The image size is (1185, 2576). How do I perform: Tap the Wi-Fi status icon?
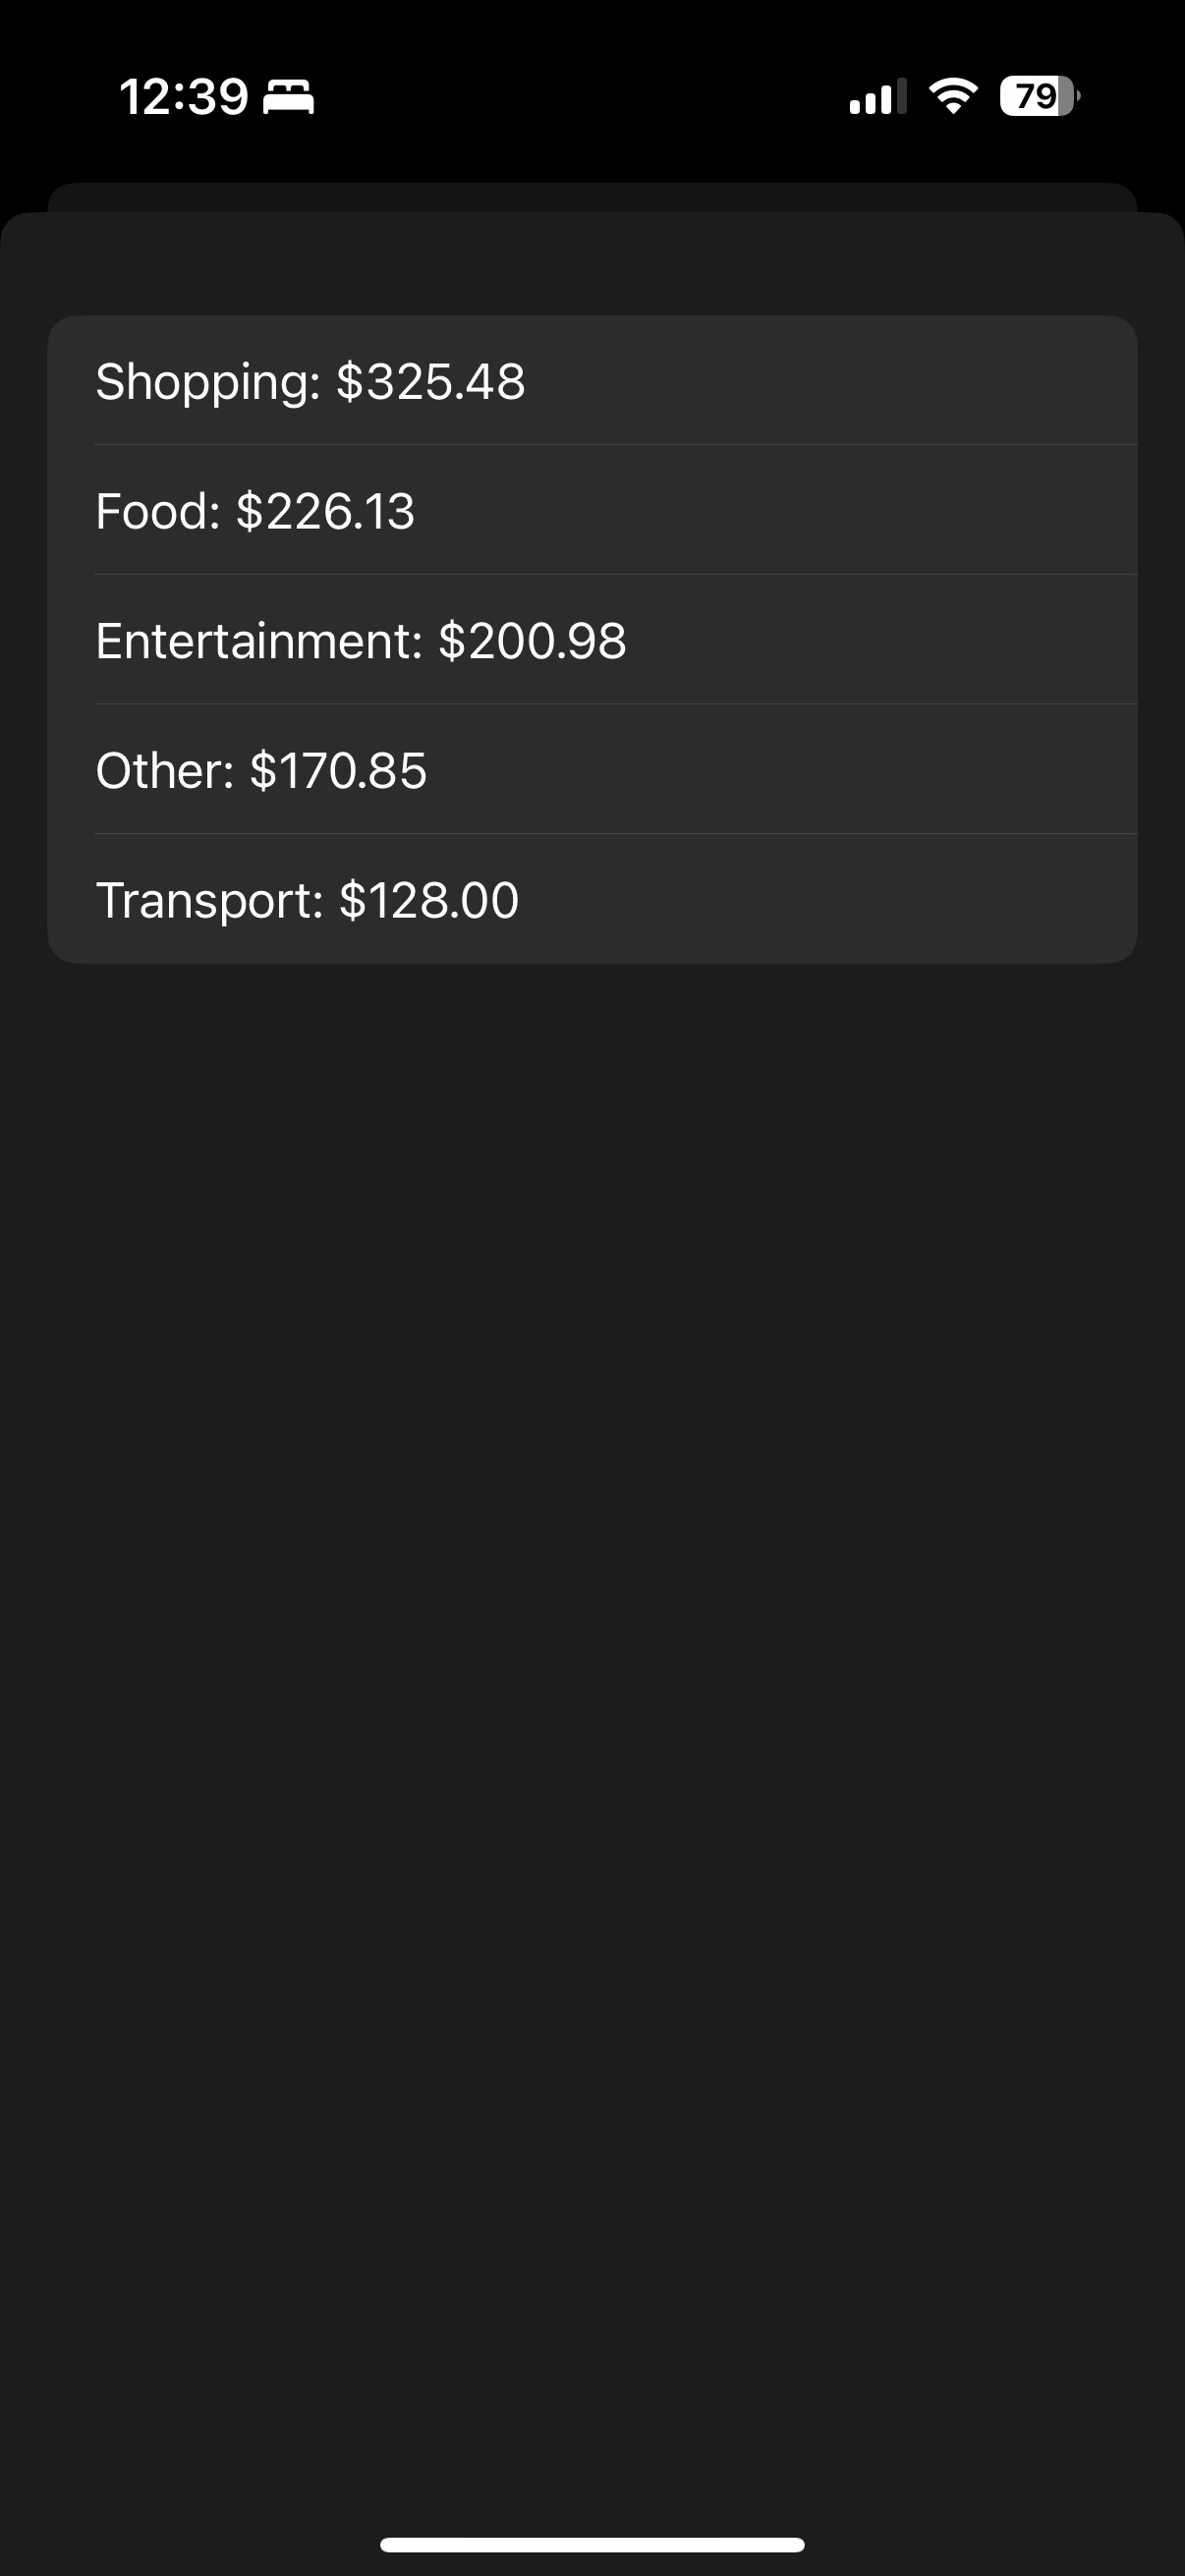point(953,96)
